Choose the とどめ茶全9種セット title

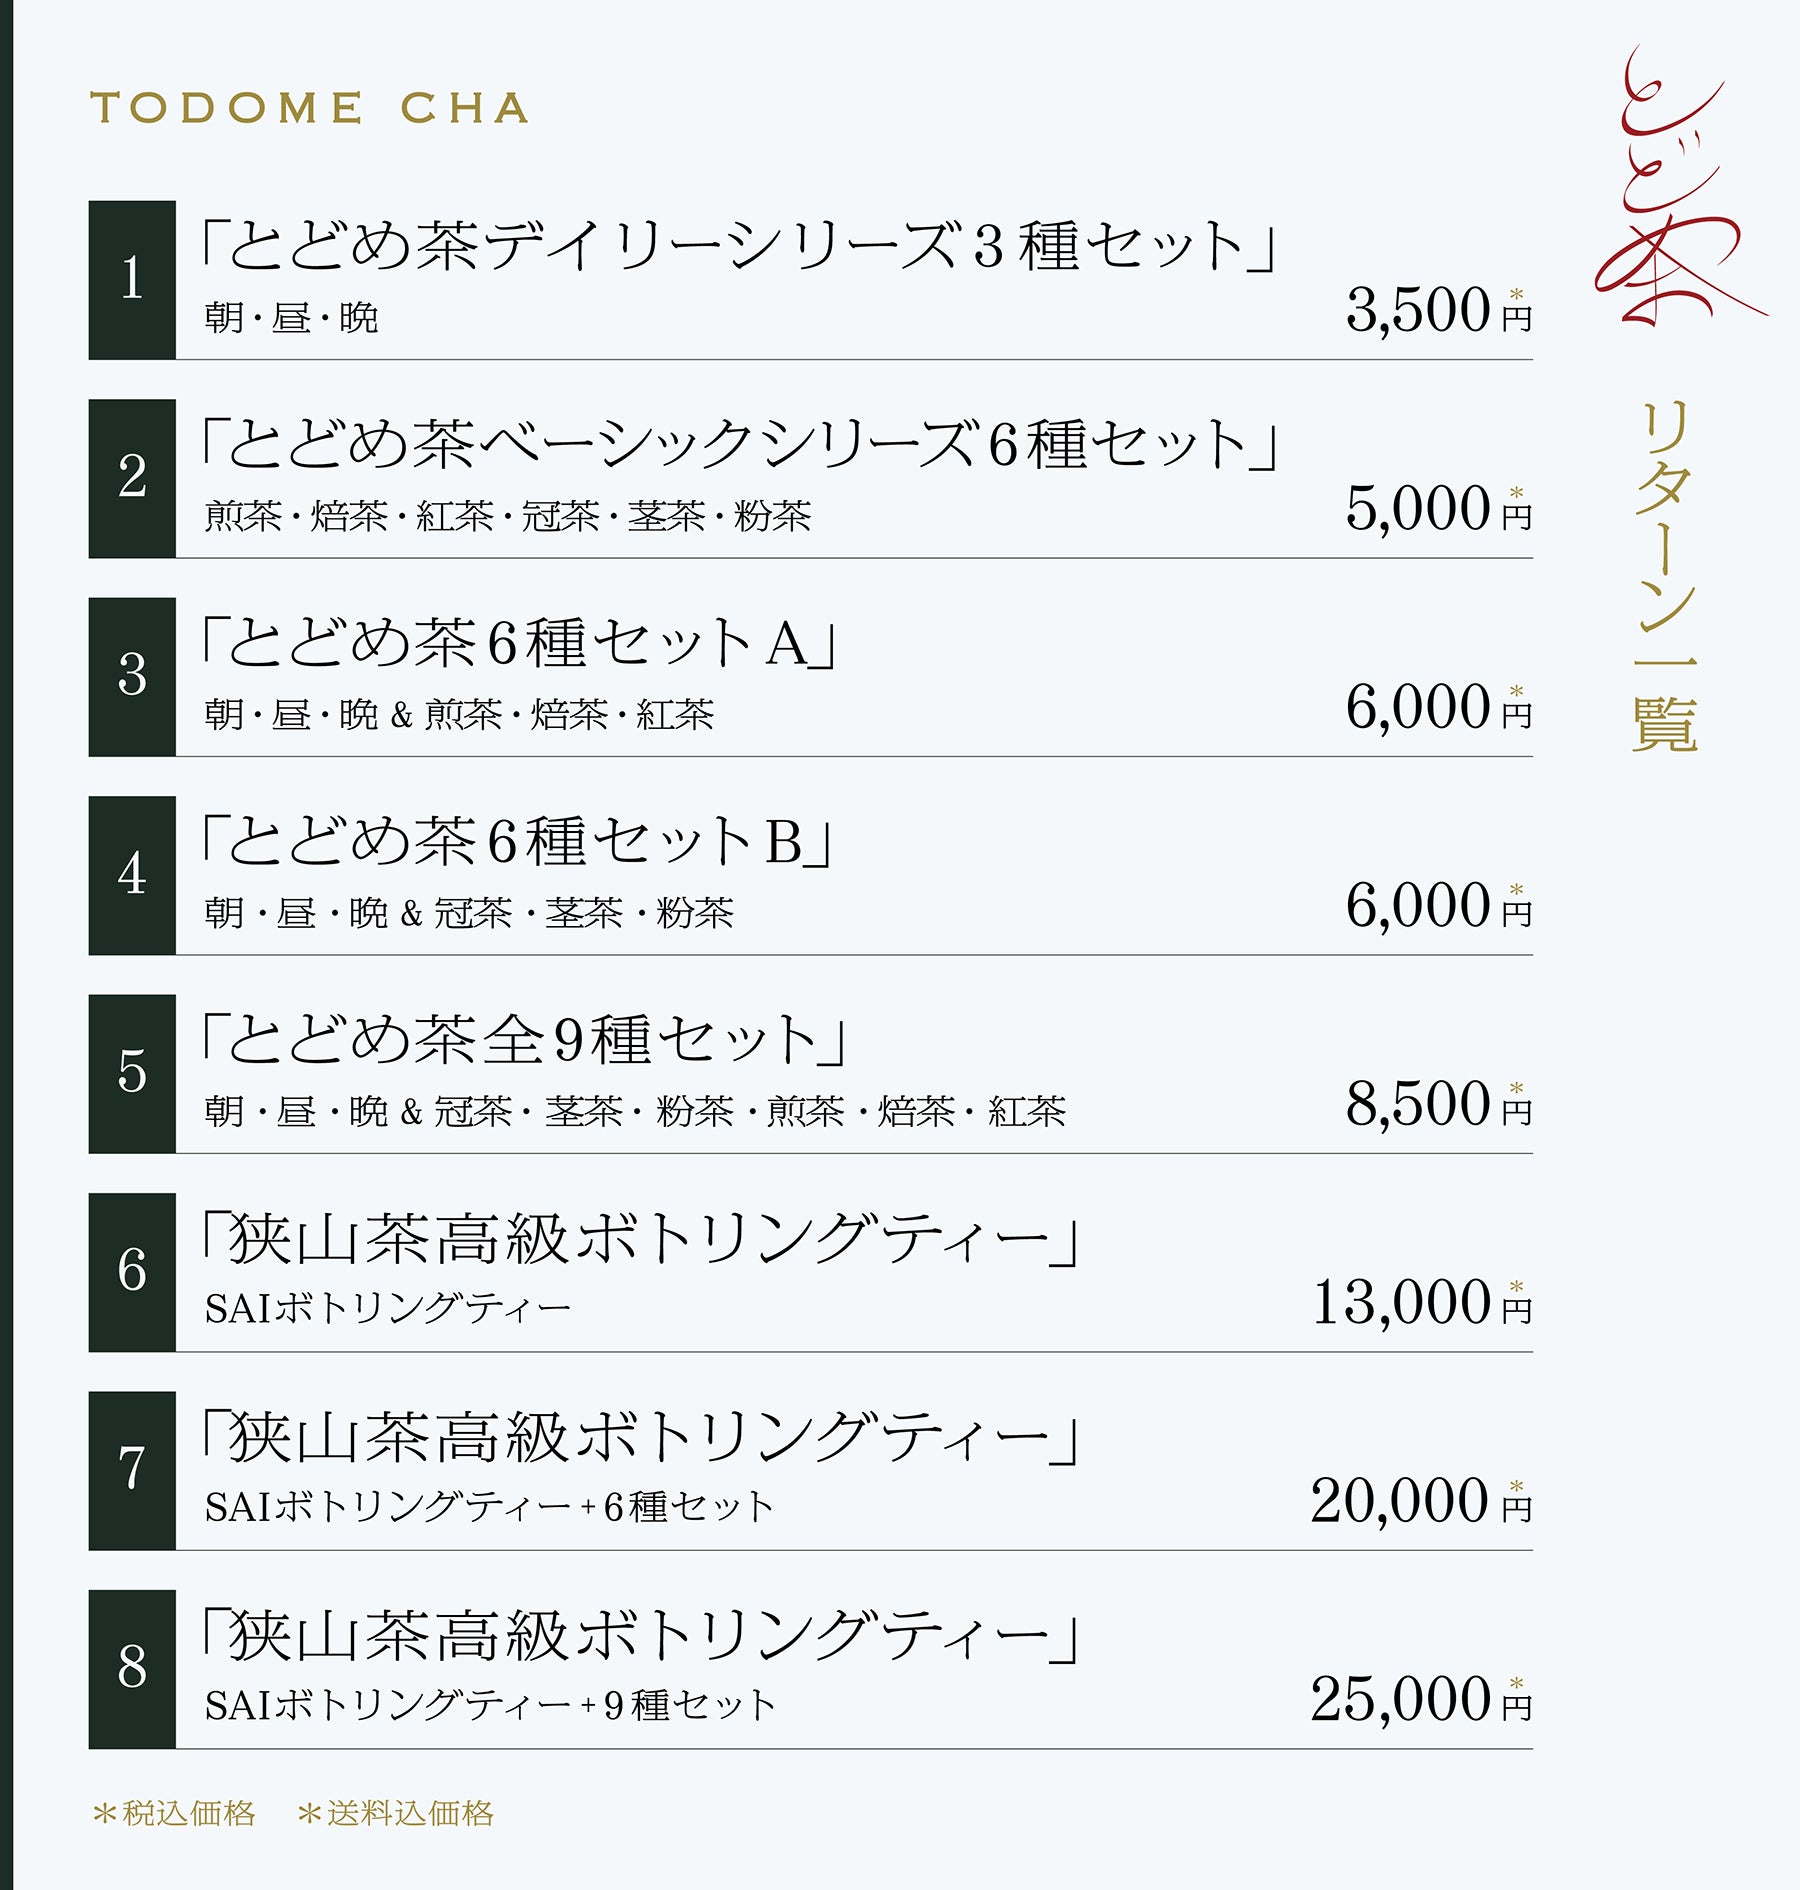523,1040
